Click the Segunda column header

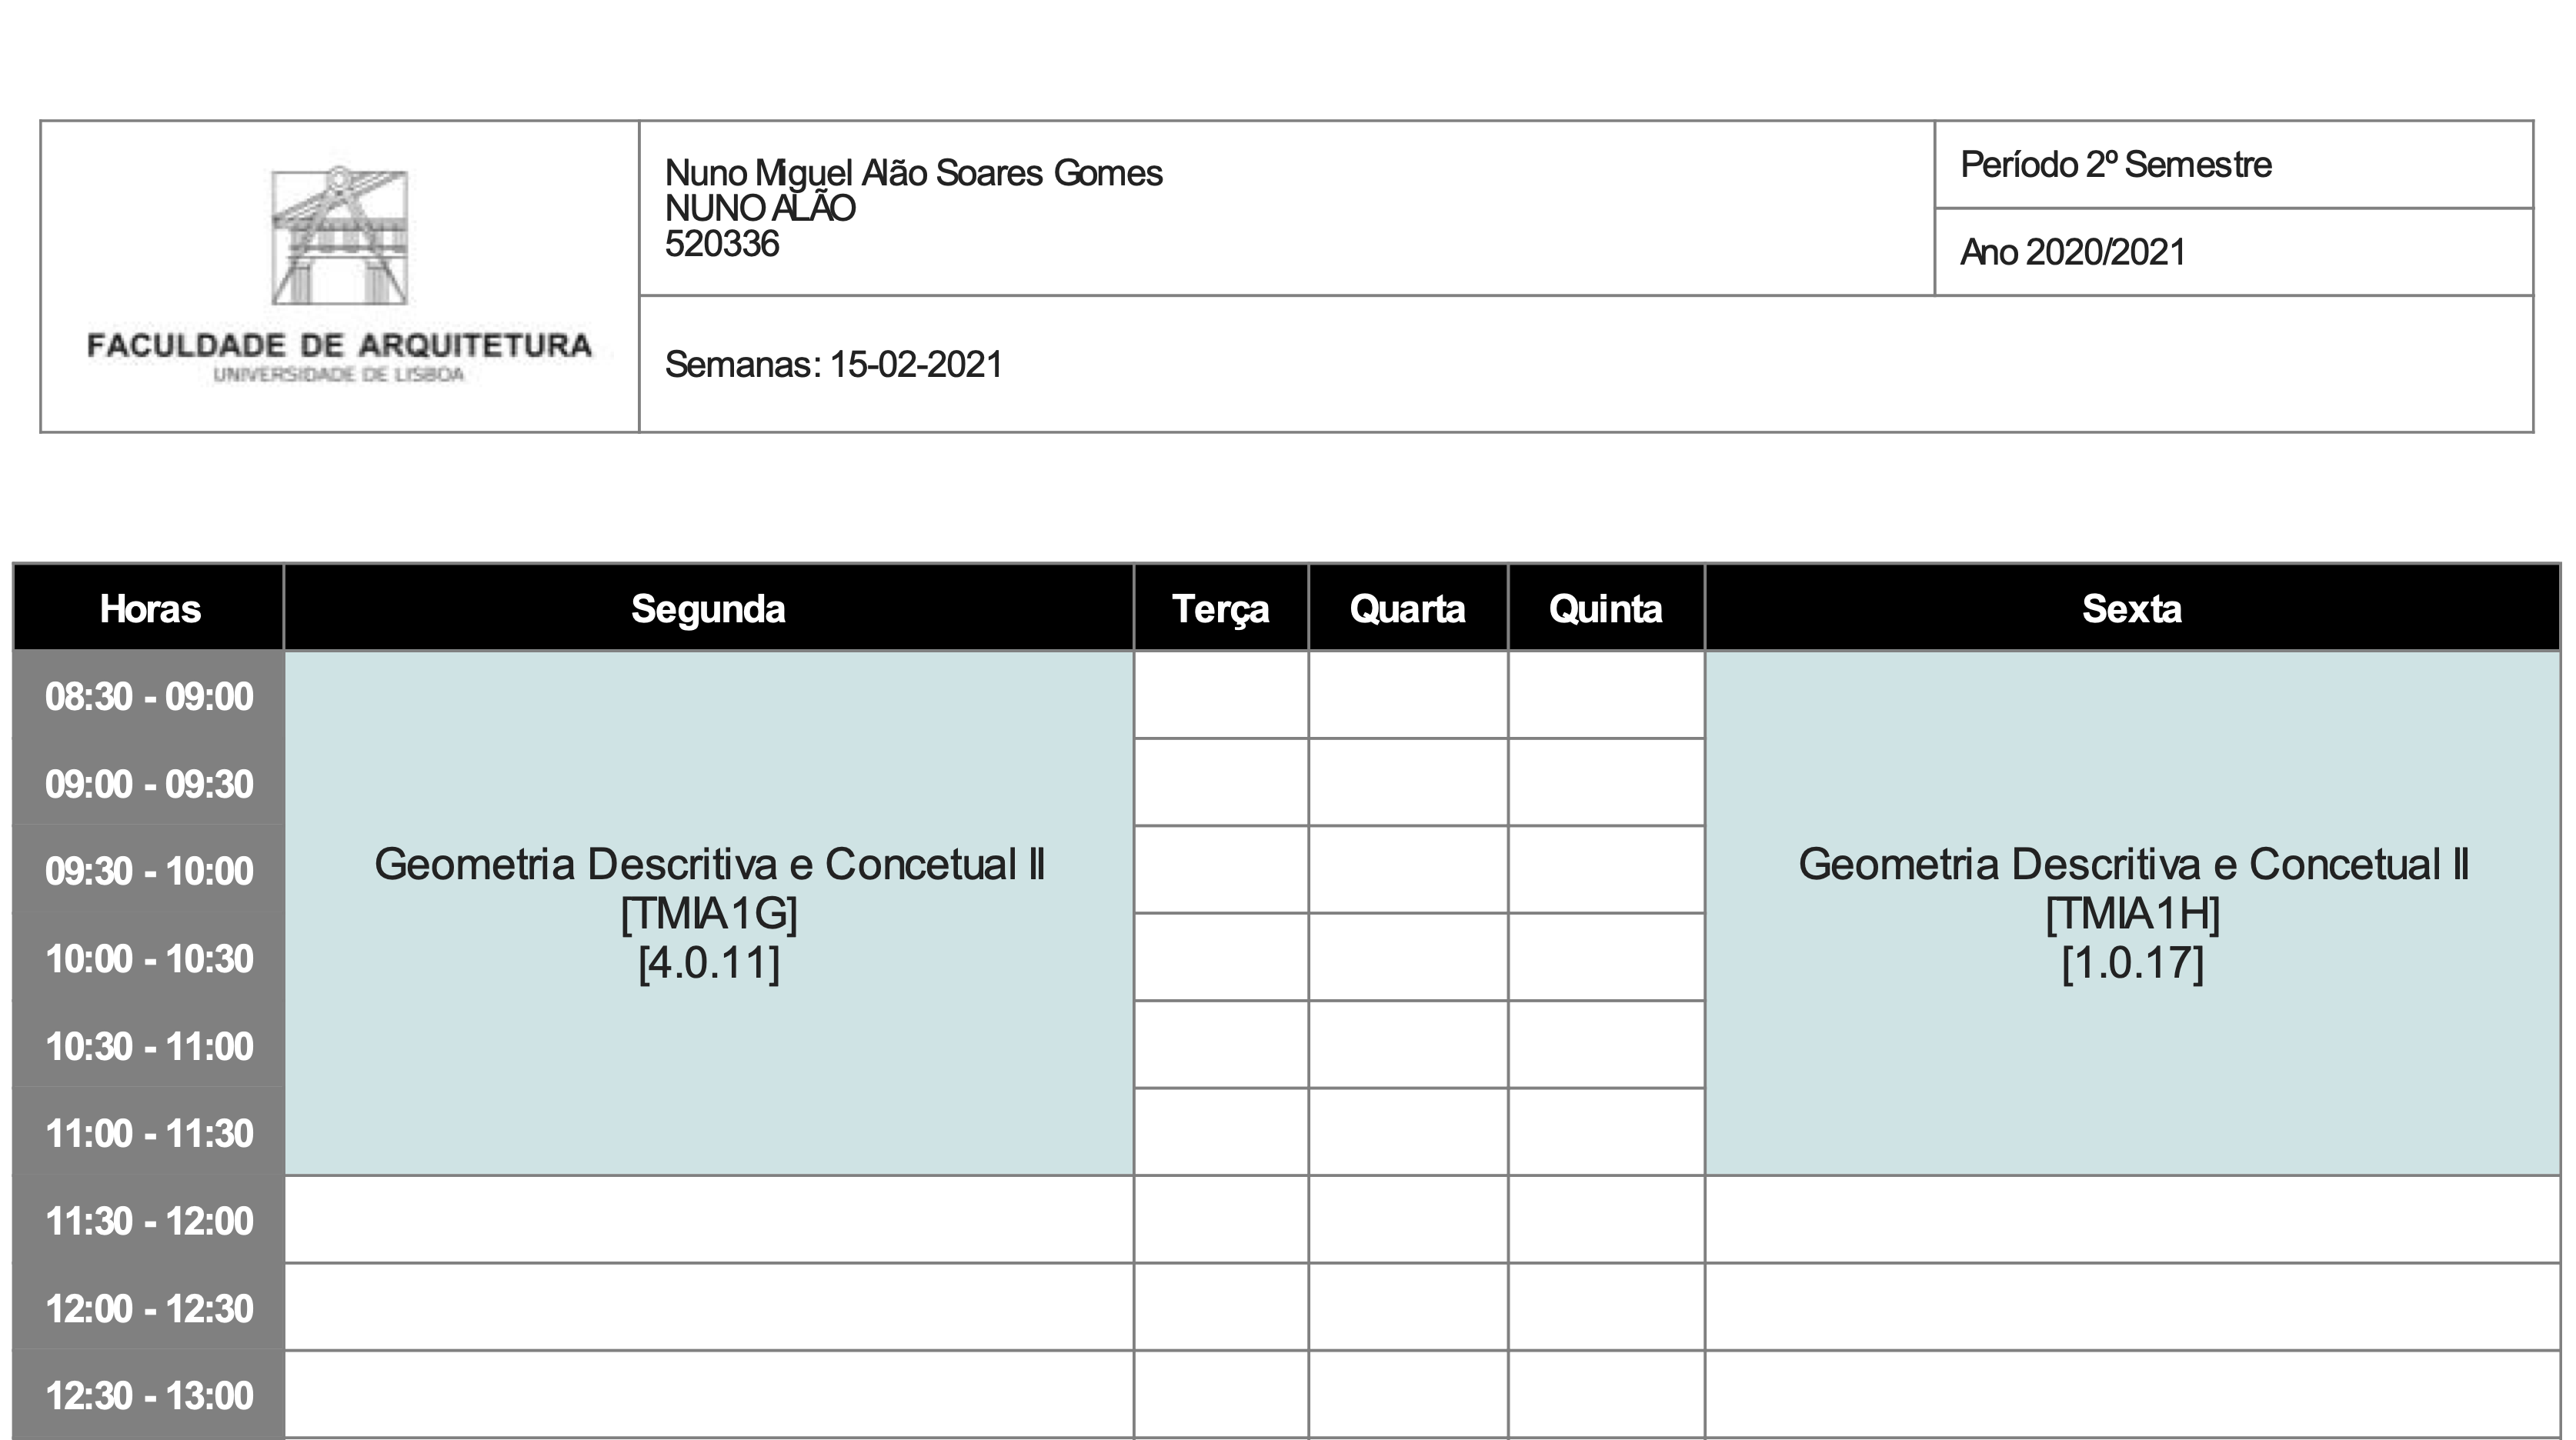pos(708,608)
